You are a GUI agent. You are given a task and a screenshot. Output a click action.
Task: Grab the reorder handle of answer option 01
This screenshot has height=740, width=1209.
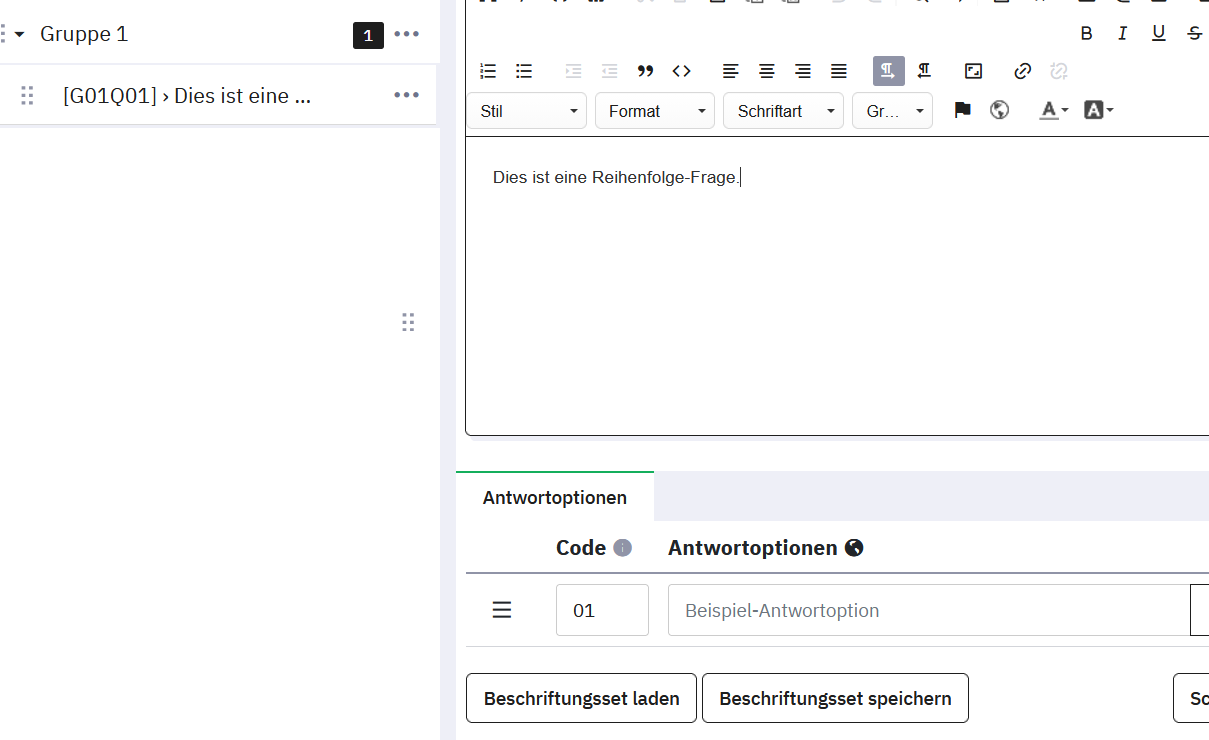502,610
